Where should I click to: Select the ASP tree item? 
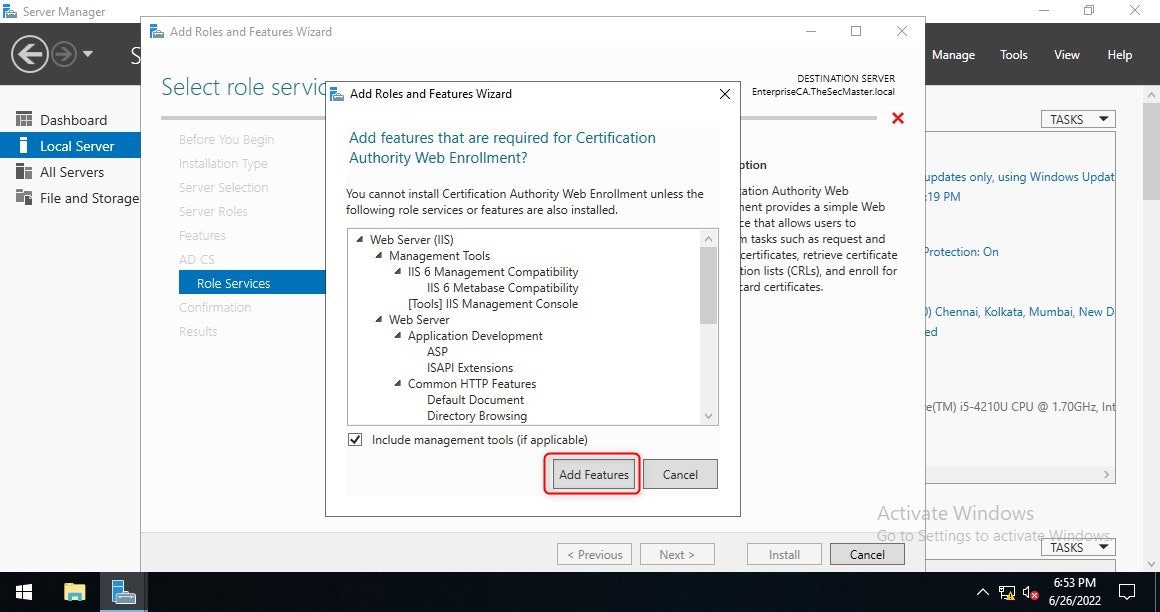coord(437,352)
